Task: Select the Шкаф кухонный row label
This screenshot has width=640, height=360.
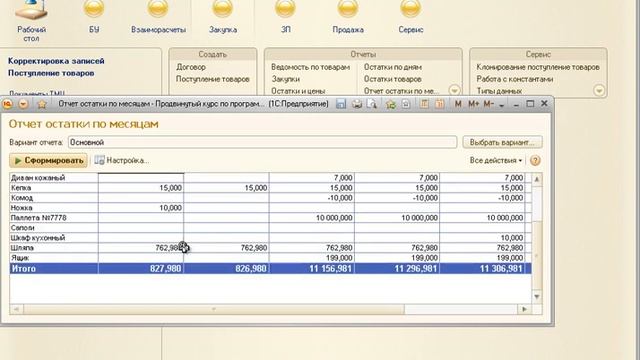Action: point(38,238)
